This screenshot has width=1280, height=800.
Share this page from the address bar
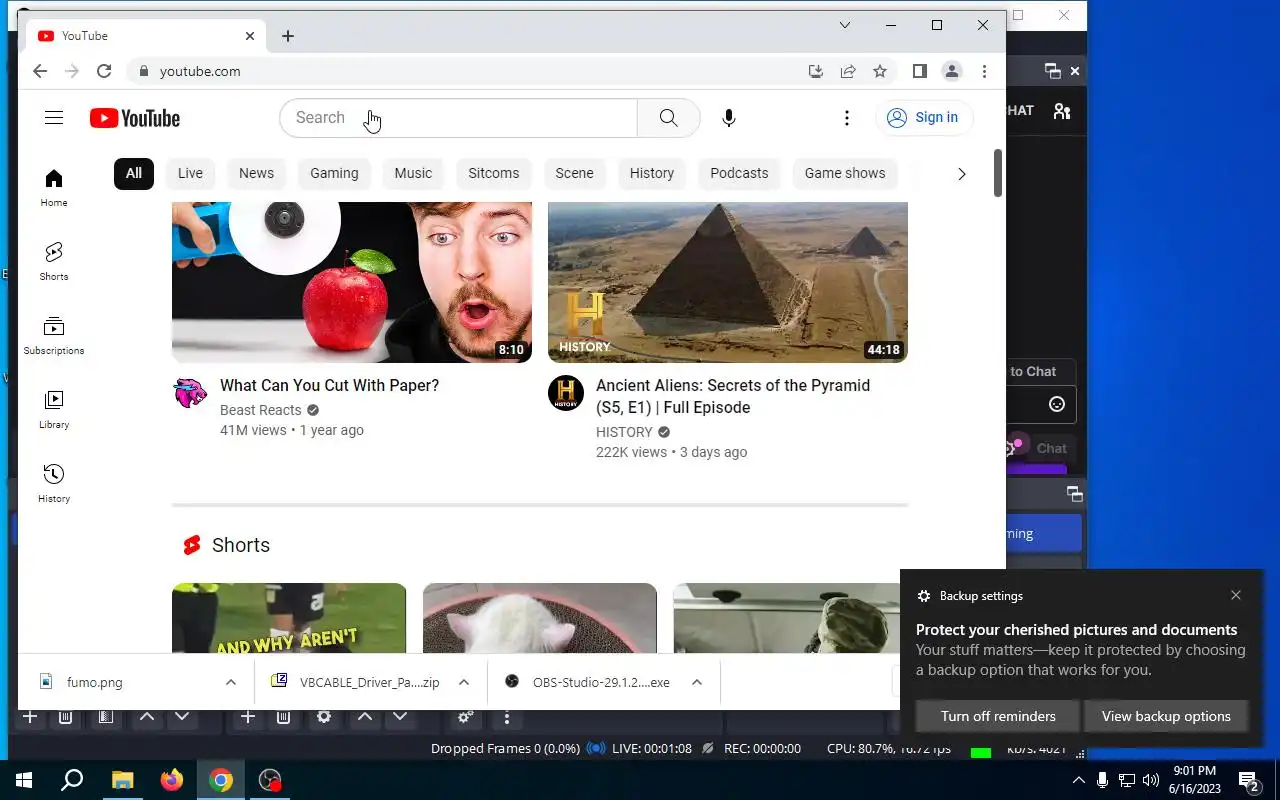pos(848,71)
